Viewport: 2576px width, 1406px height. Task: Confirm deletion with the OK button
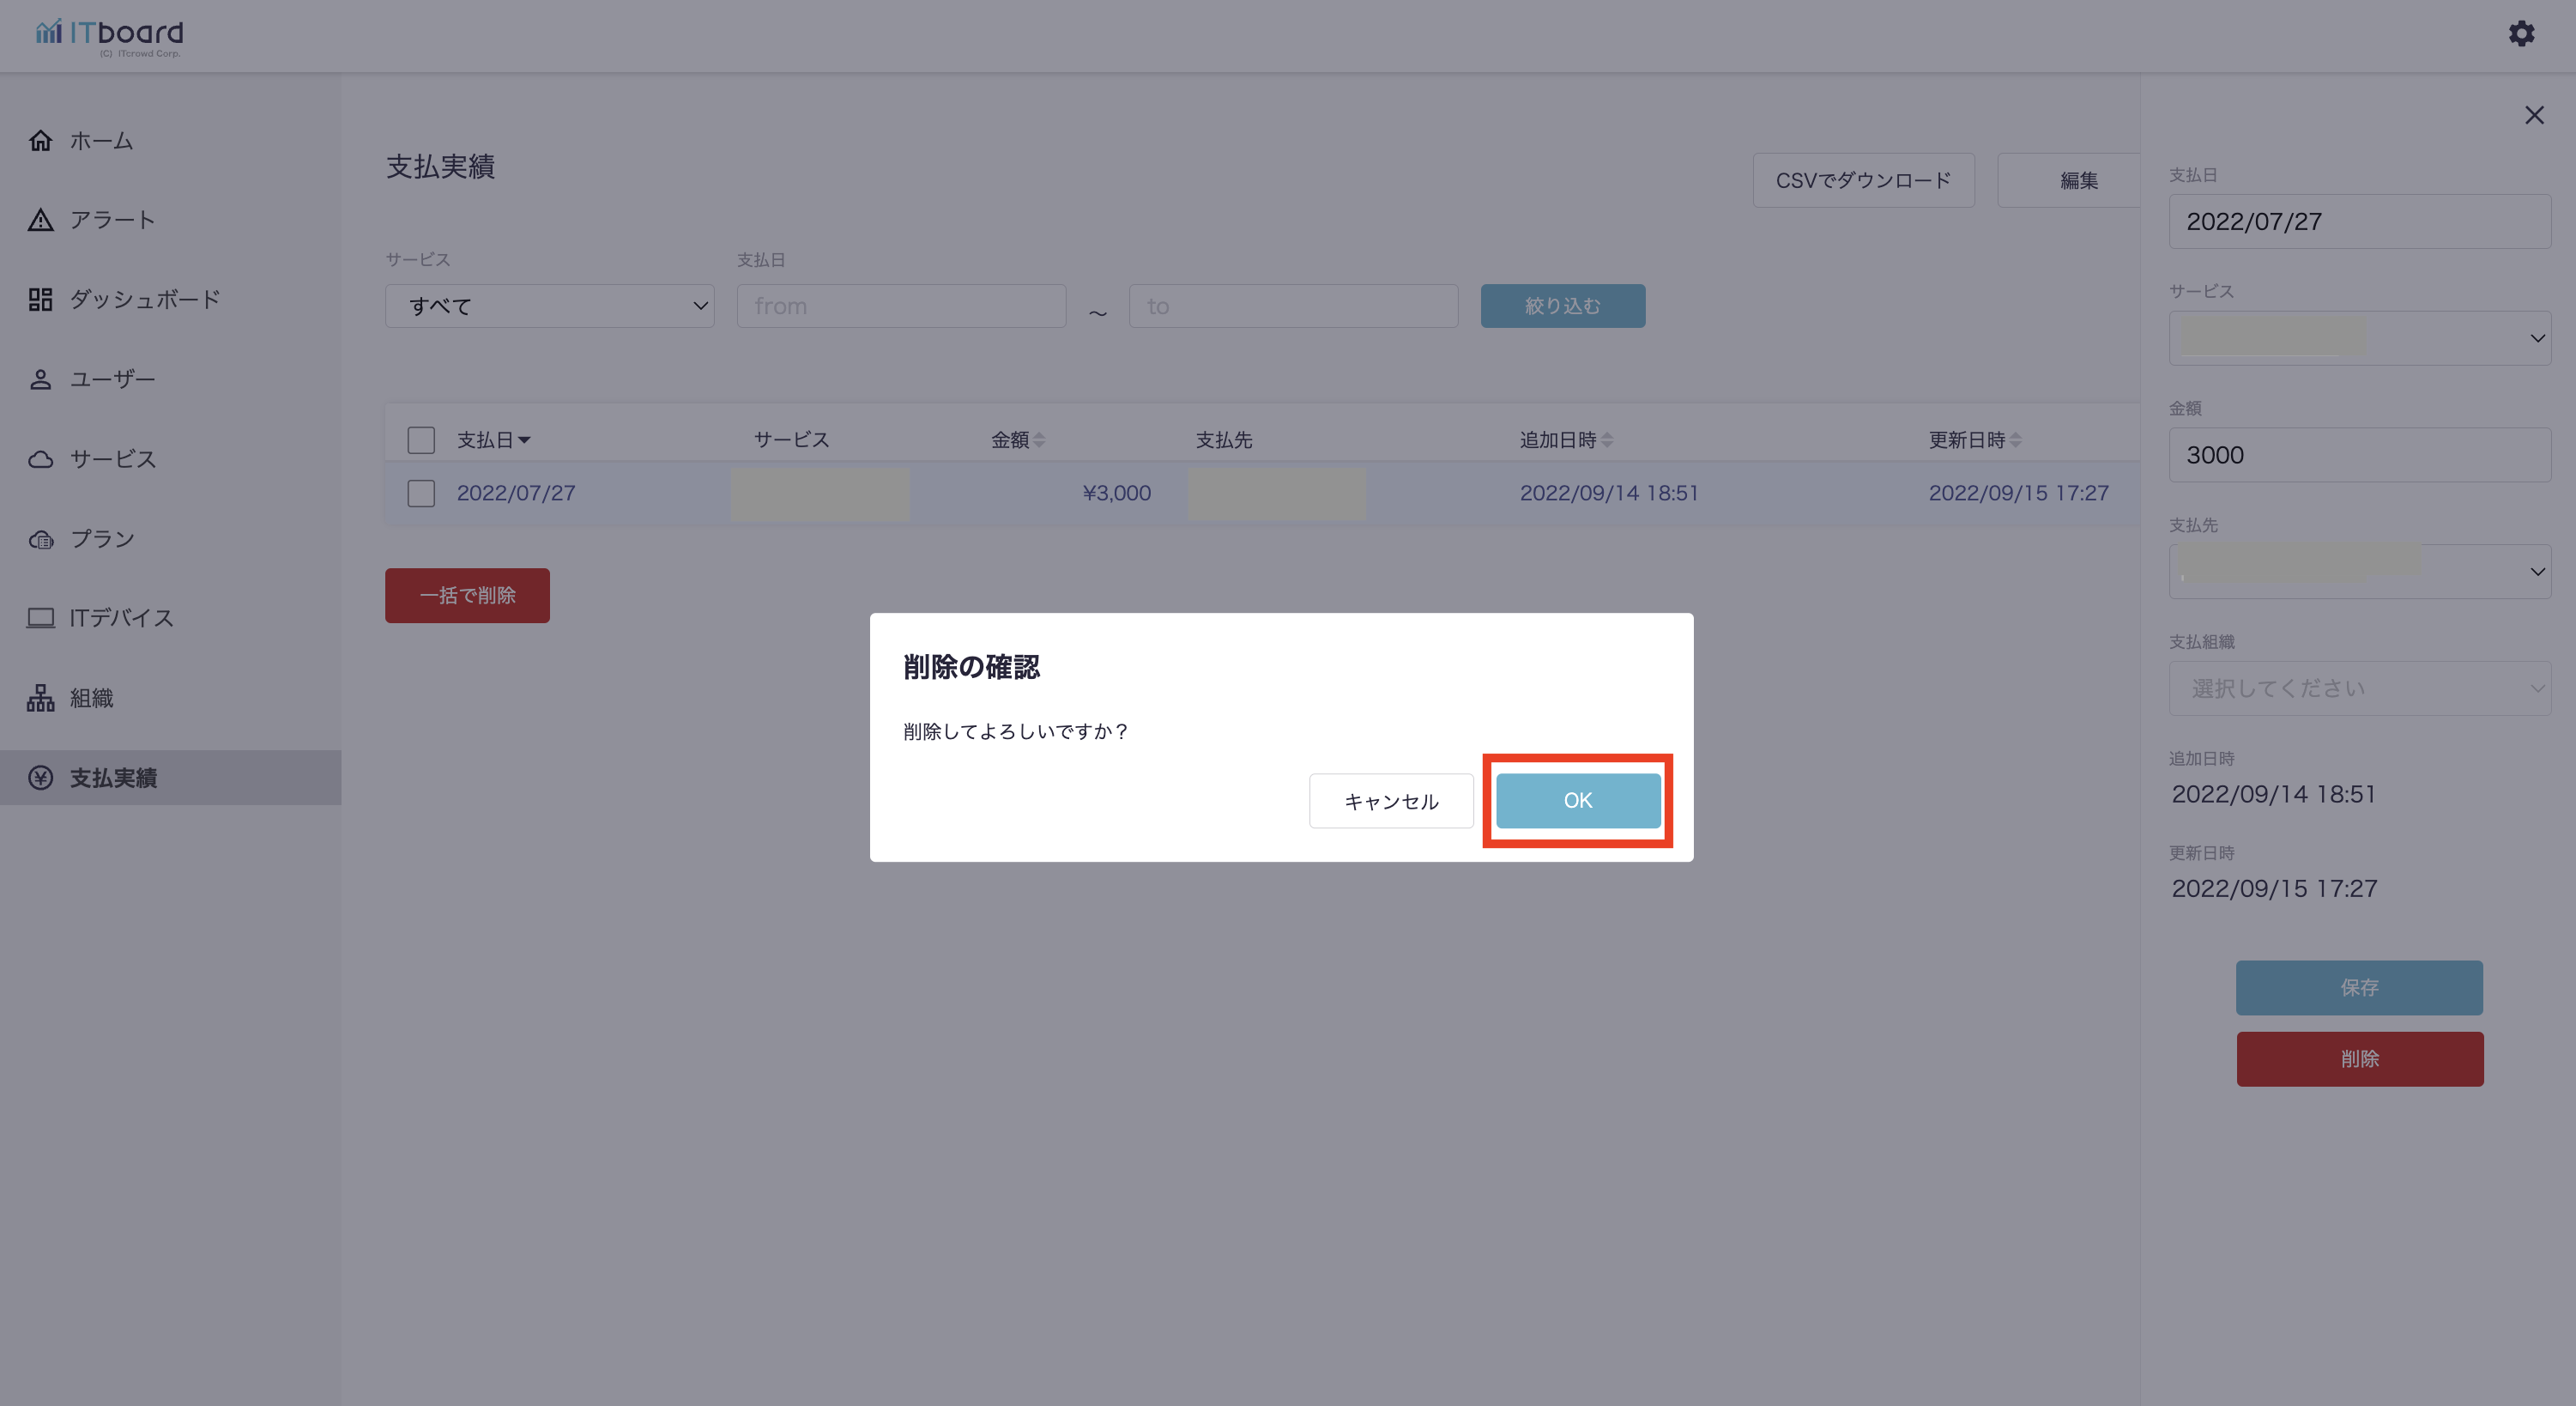pyautogui.click(x=1577, y=800)
